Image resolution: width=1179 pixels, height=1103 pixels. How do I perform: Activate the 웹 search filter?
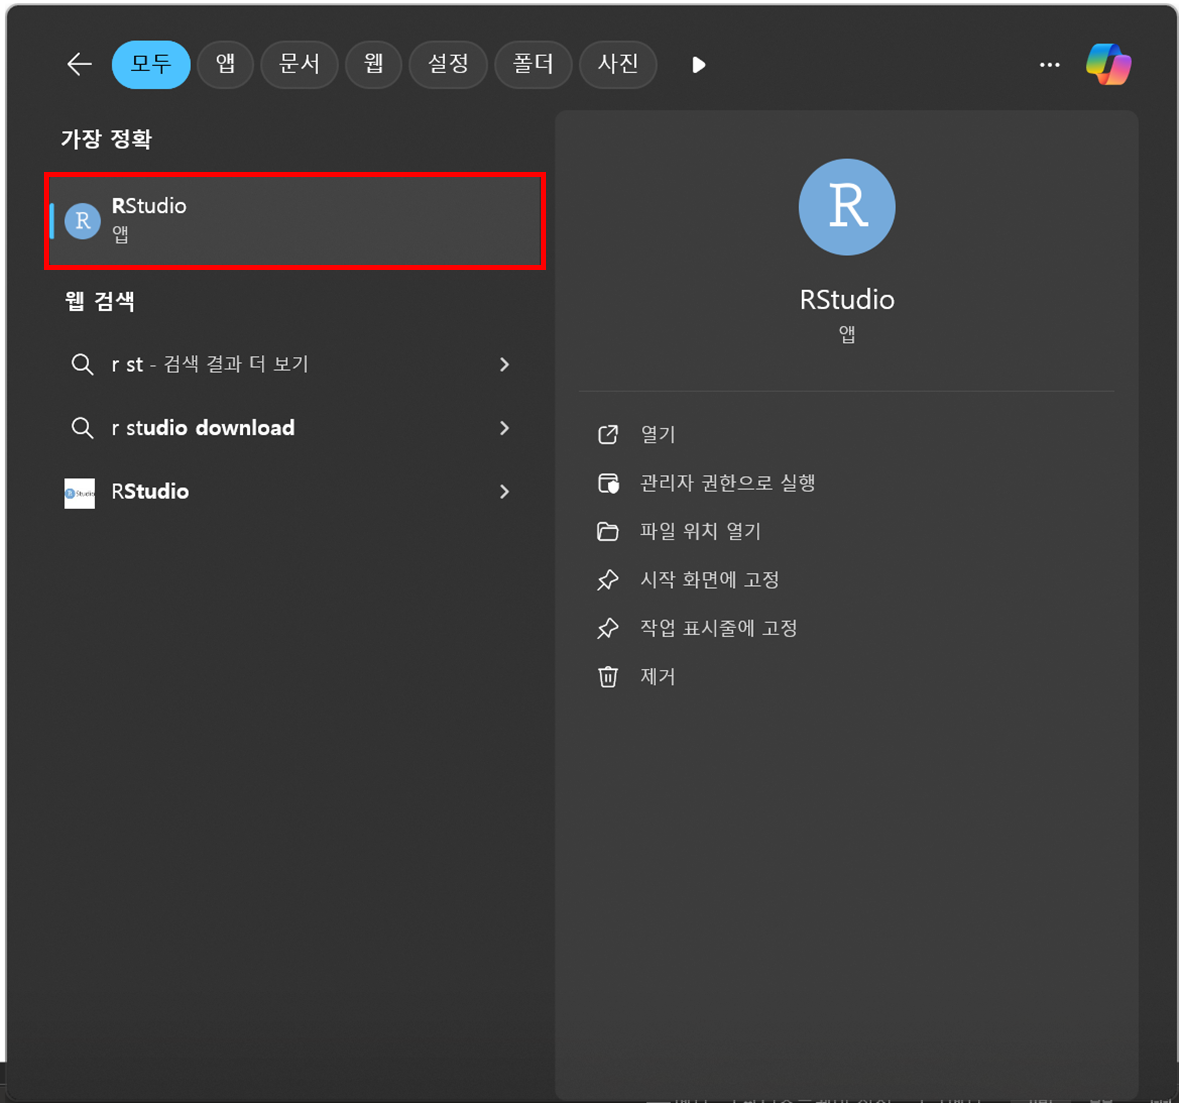point(373,64)
